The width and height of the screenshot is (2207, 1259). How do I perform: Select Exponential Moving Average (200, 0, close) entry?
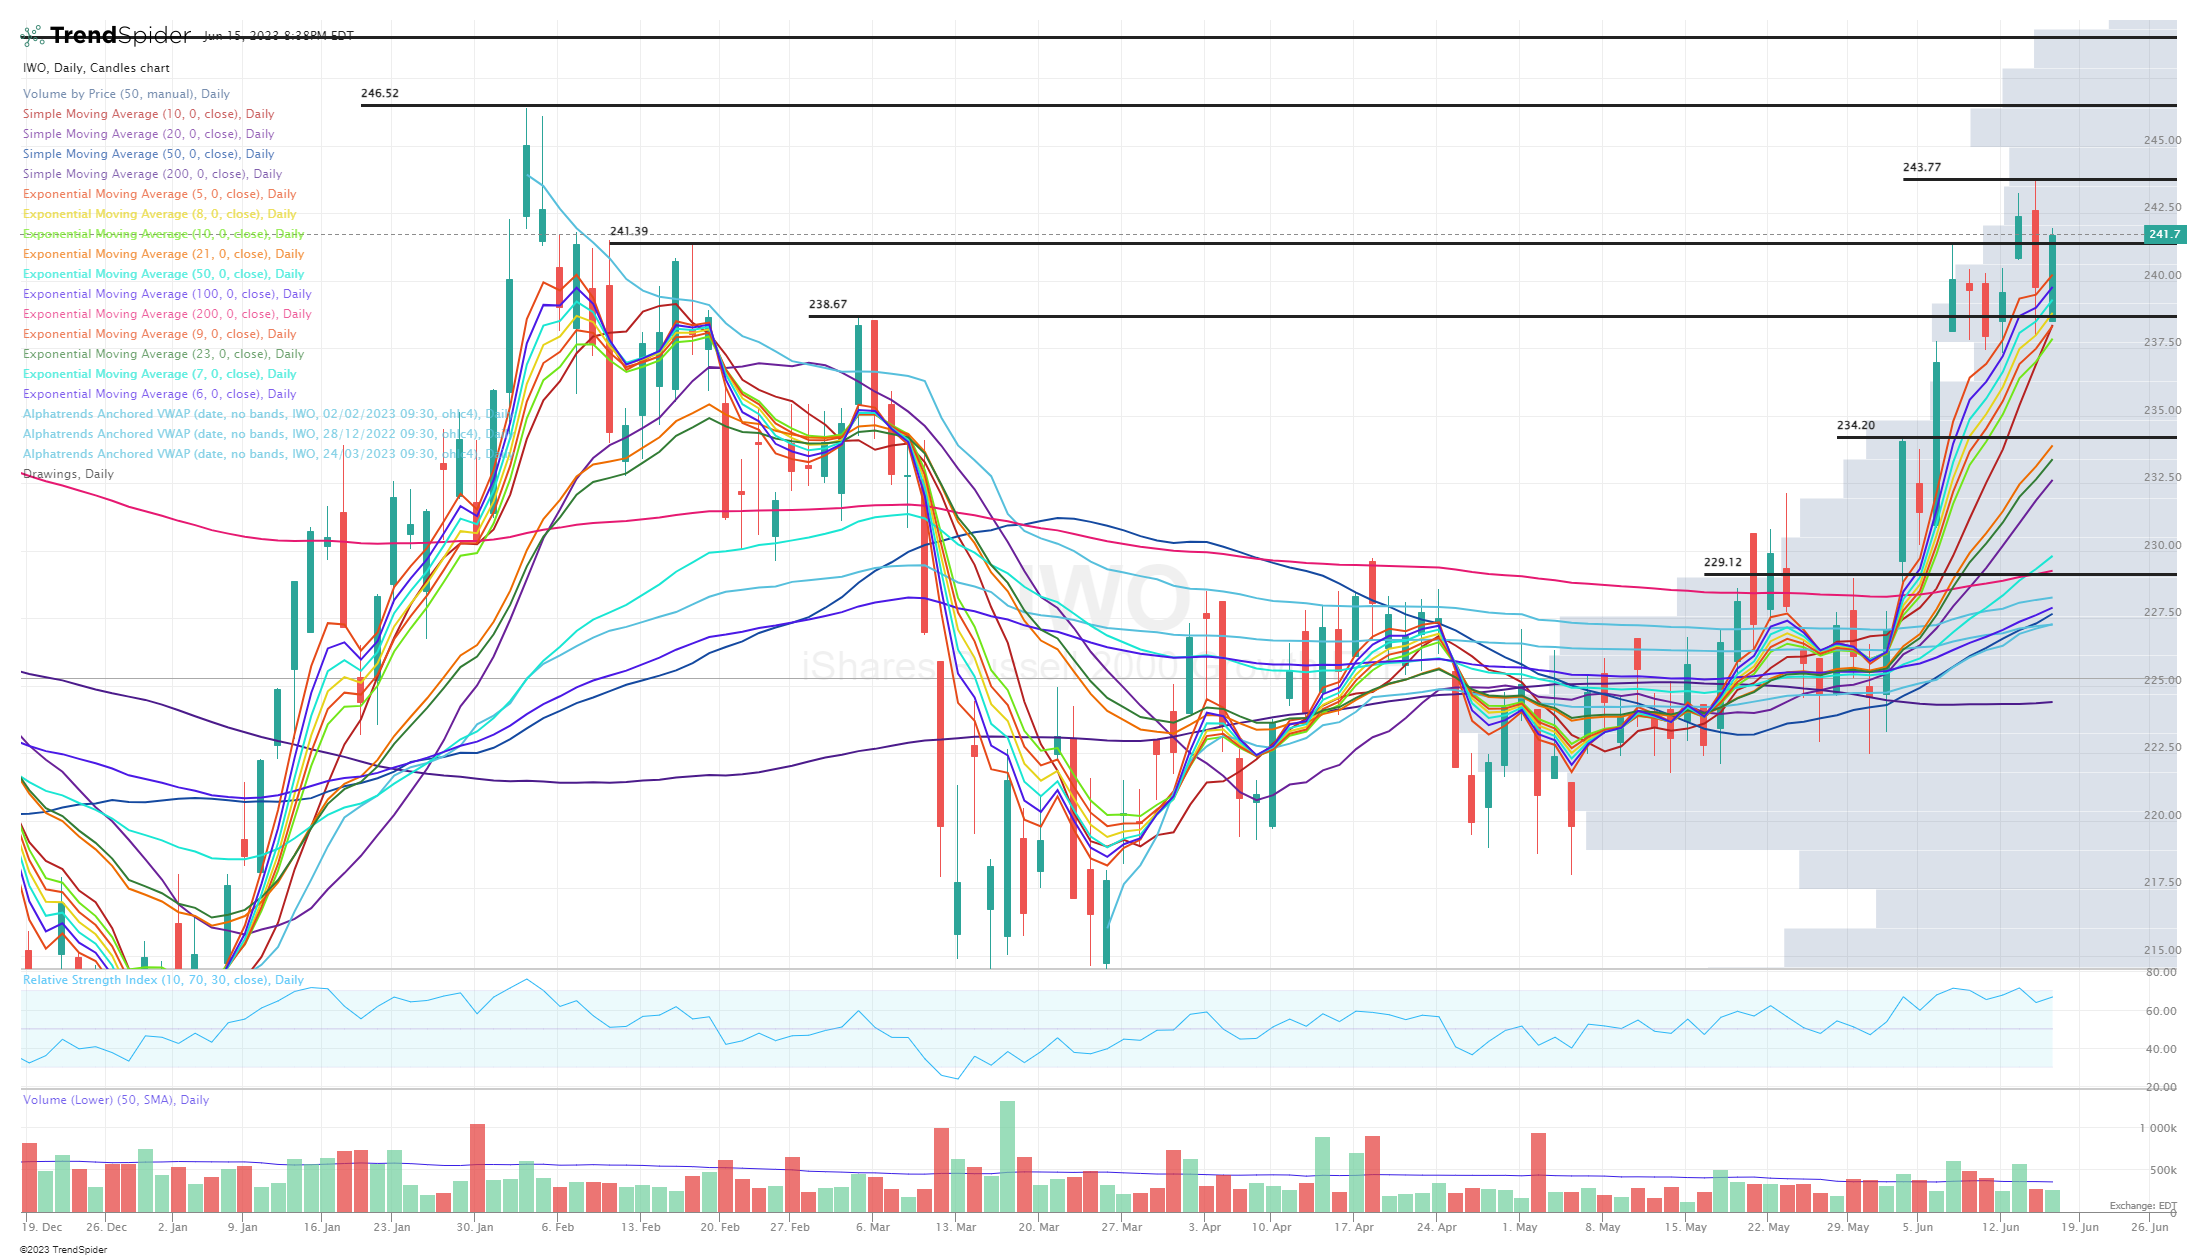point(167,314)
